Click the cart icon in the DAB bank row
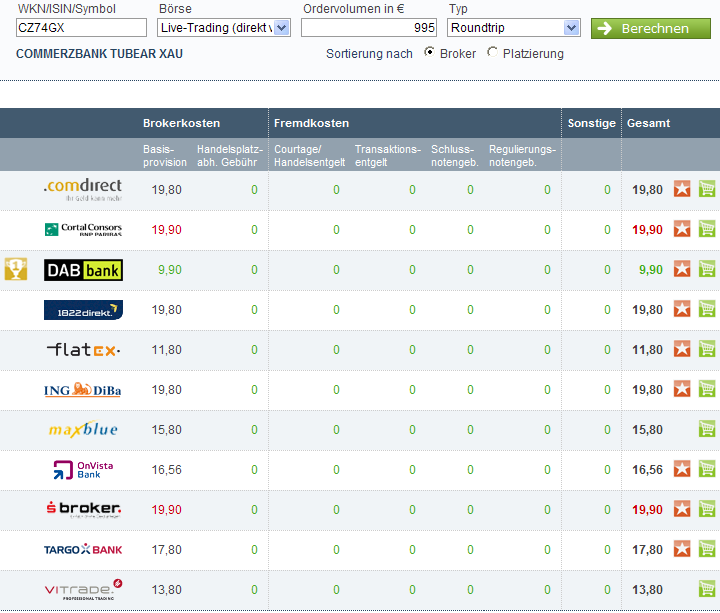Screen dimensions: 720x613 click(x=707, y=269)
